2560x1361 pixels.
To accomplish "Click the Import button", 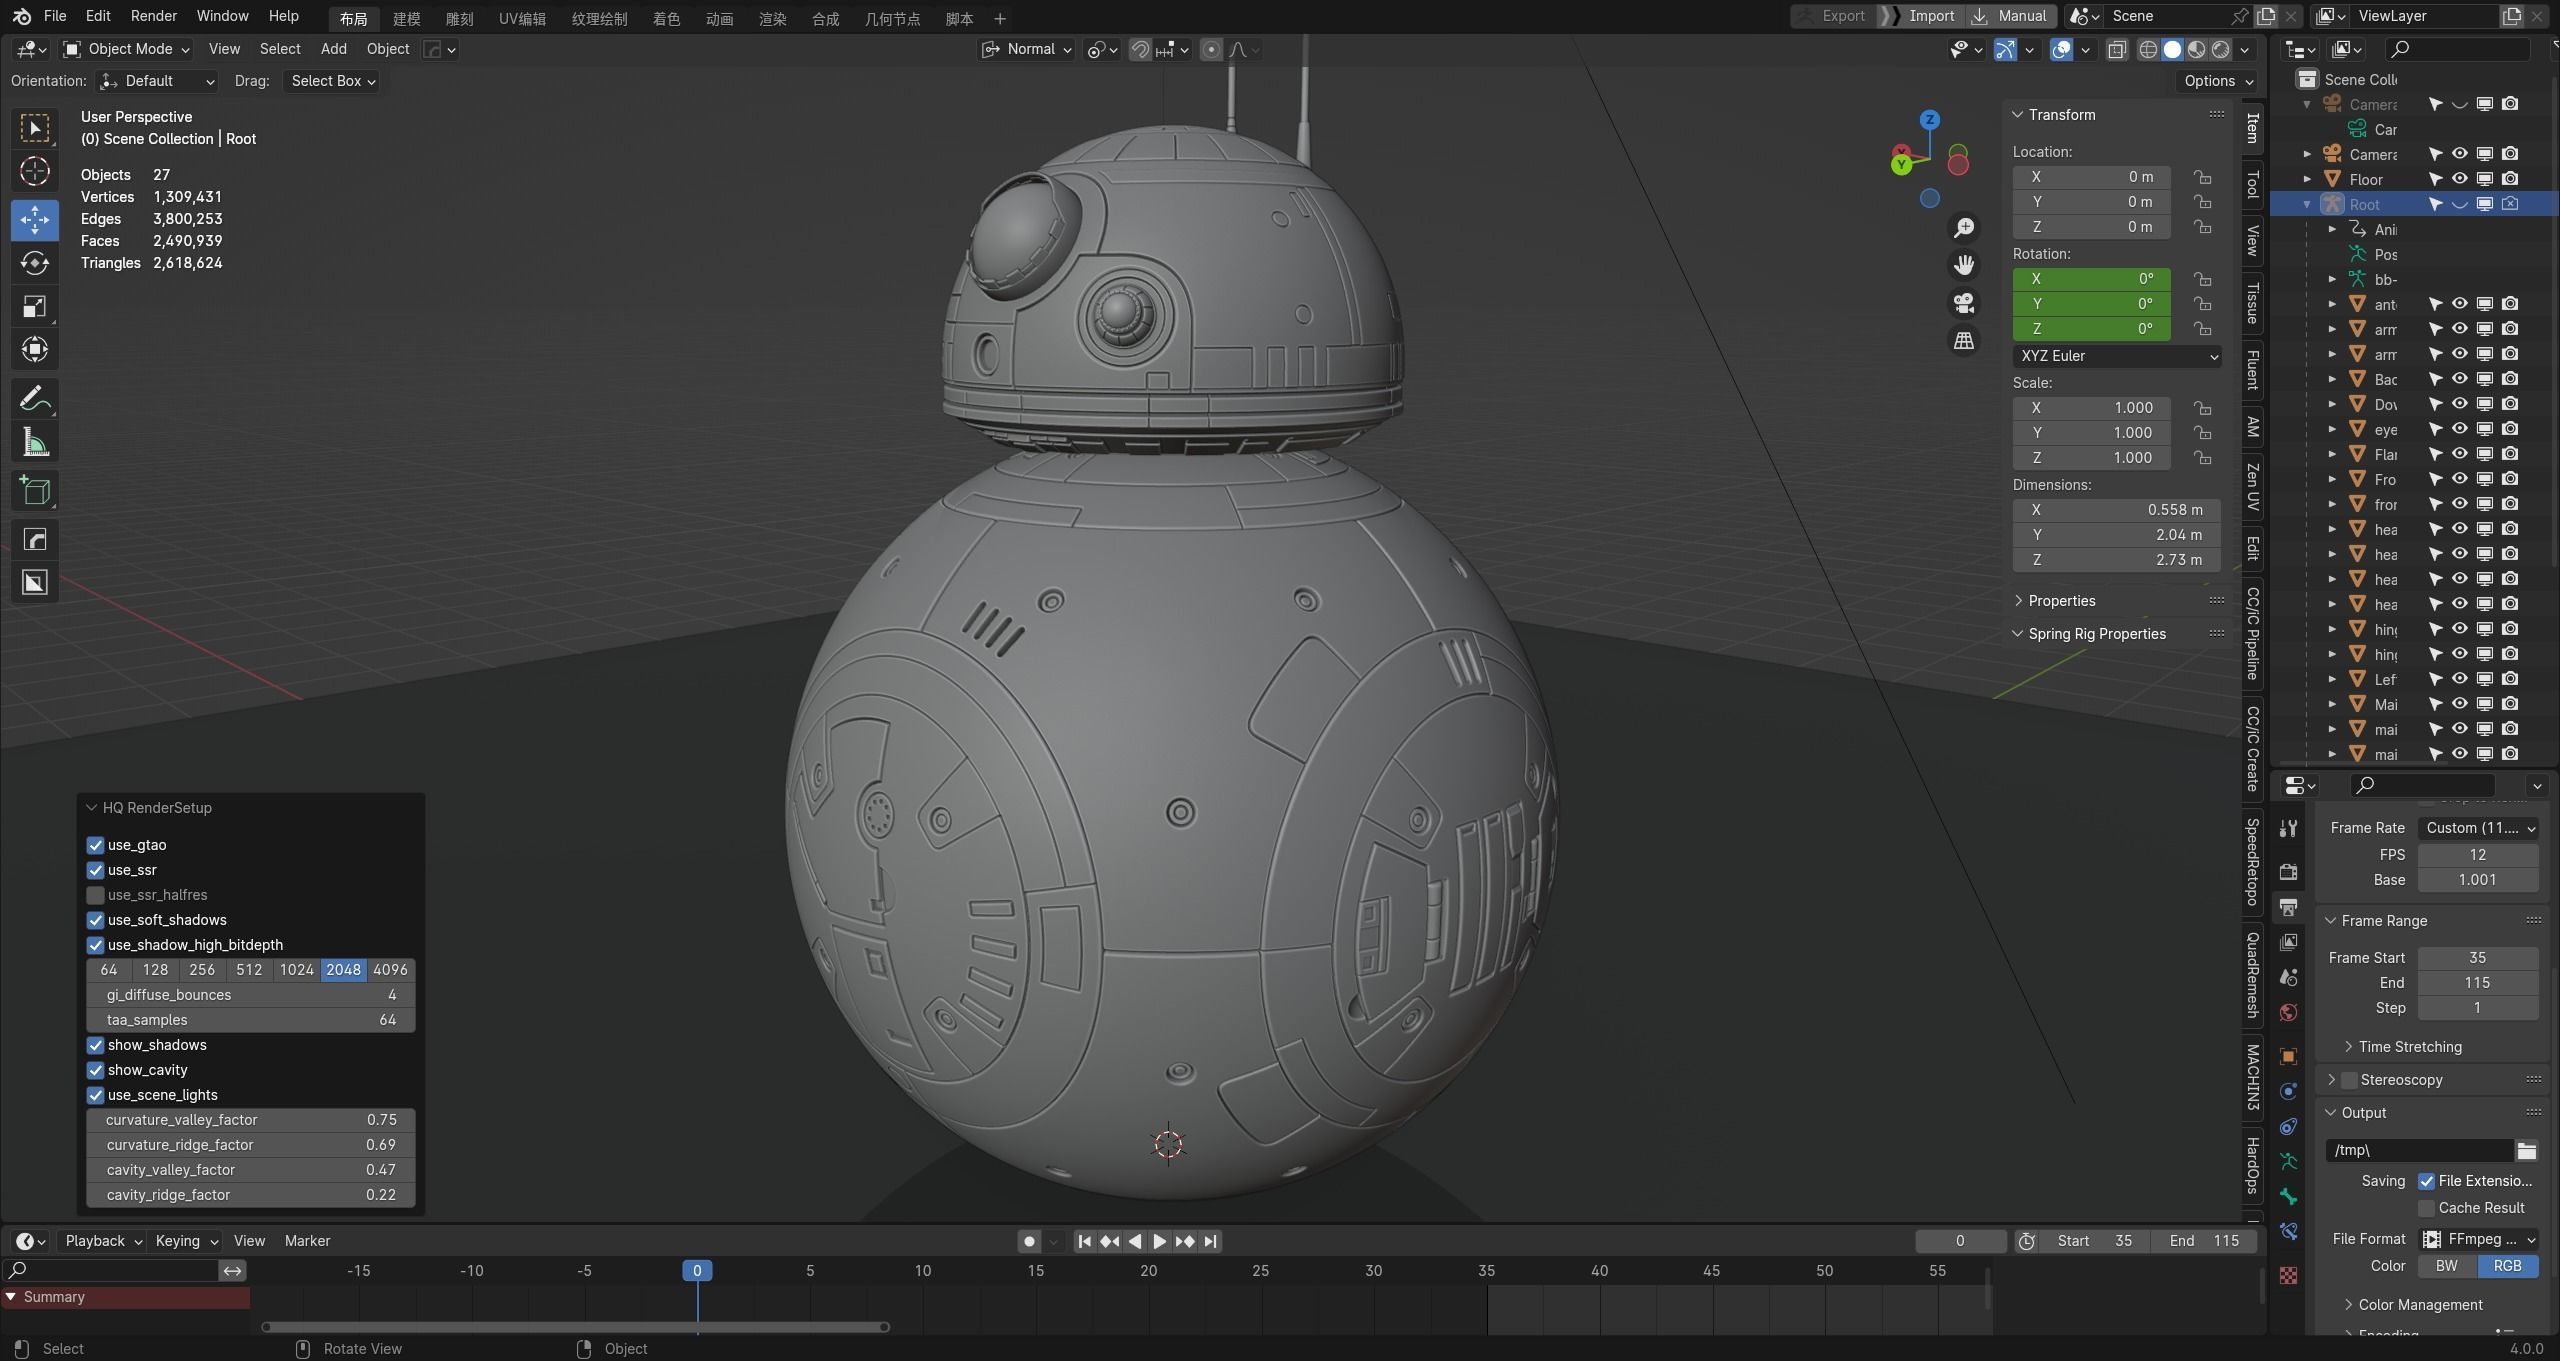I will [x=1920, y=16].
